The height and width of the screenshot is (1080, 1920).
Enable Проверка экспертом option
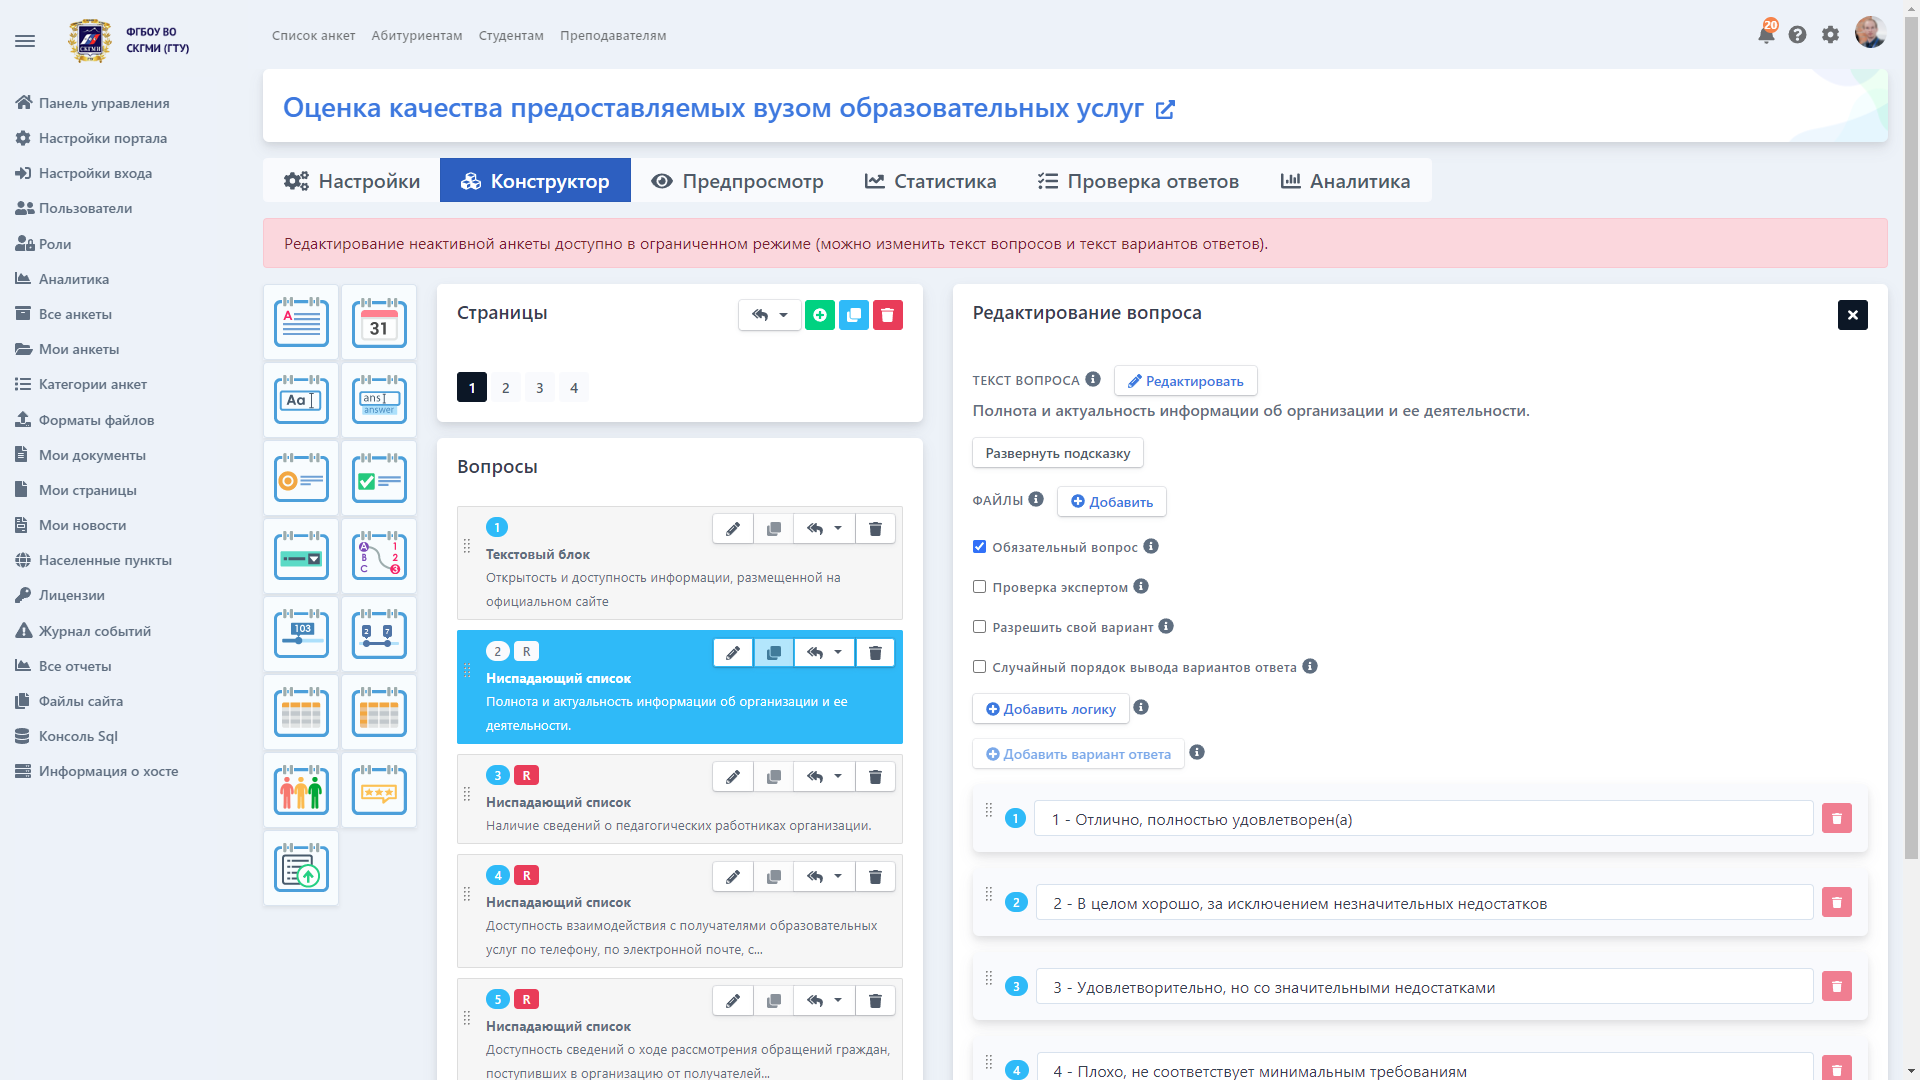[x=979, y=587]
